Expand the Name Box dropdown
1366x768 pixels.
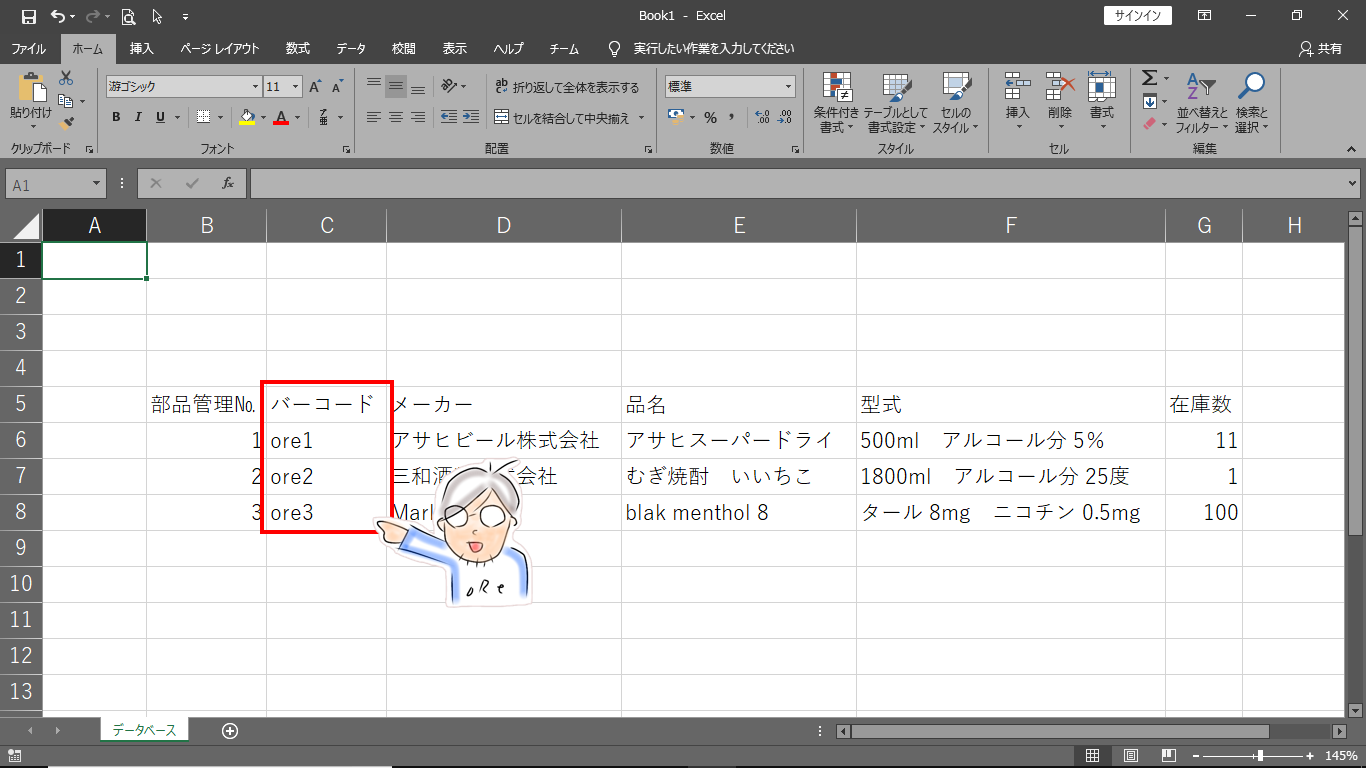tap(97, 184)
